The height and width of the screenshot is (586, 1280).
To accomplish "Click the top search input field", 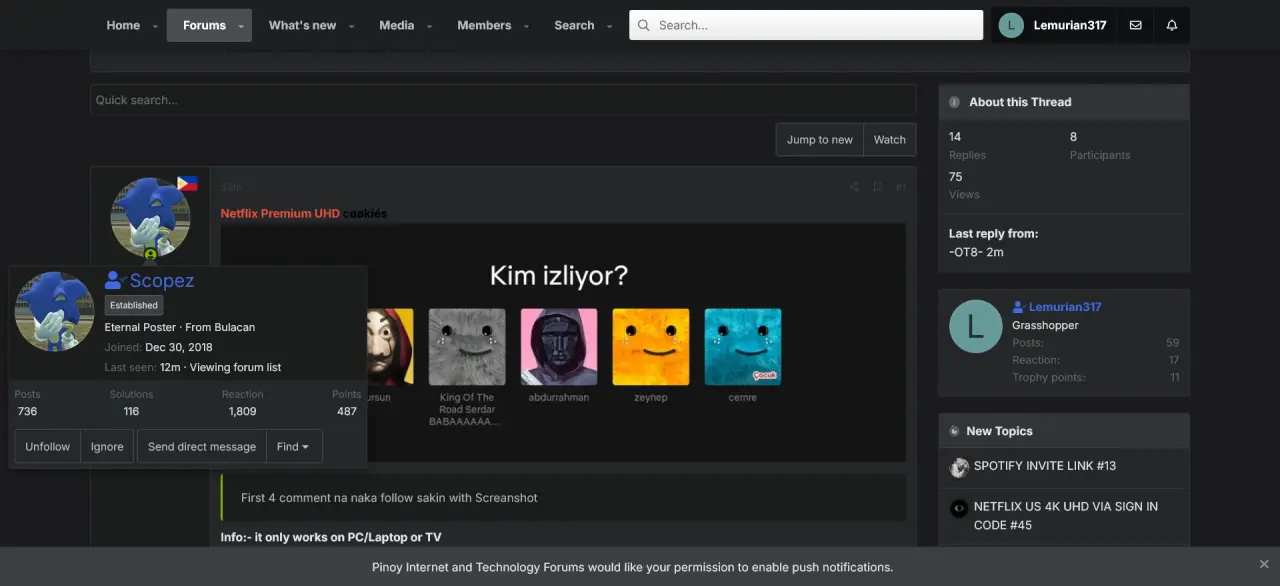I will 806,25.
